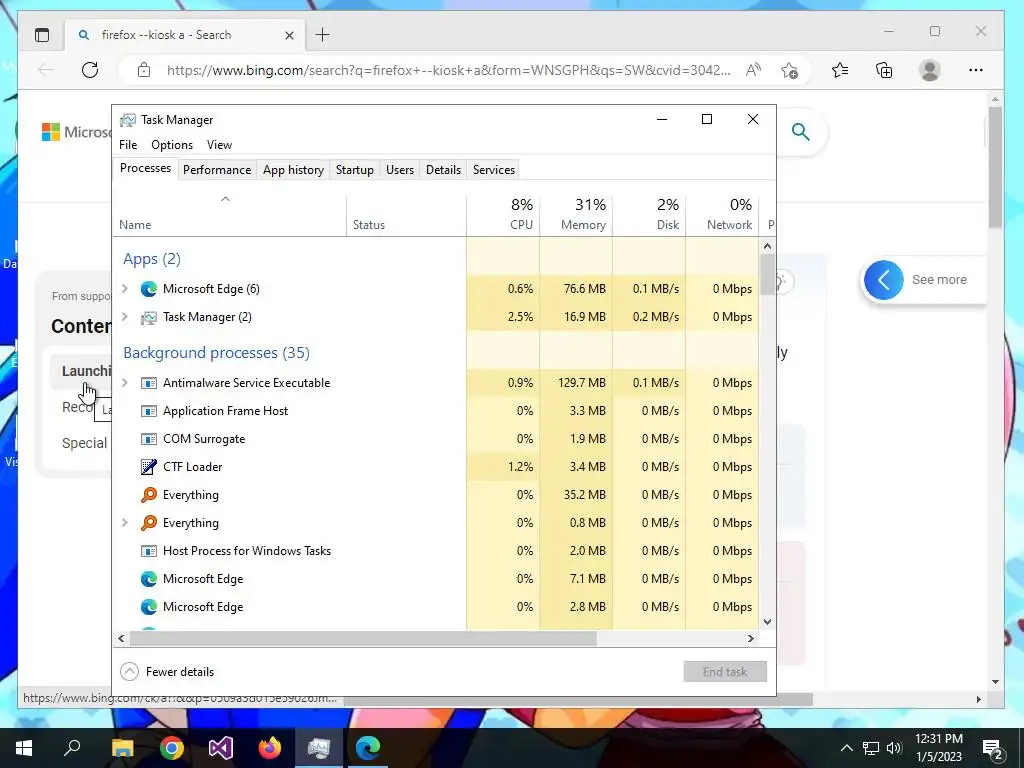Open Windows Start menu
The height and width of the screenshot is (768, 1024).
point(24,748)
